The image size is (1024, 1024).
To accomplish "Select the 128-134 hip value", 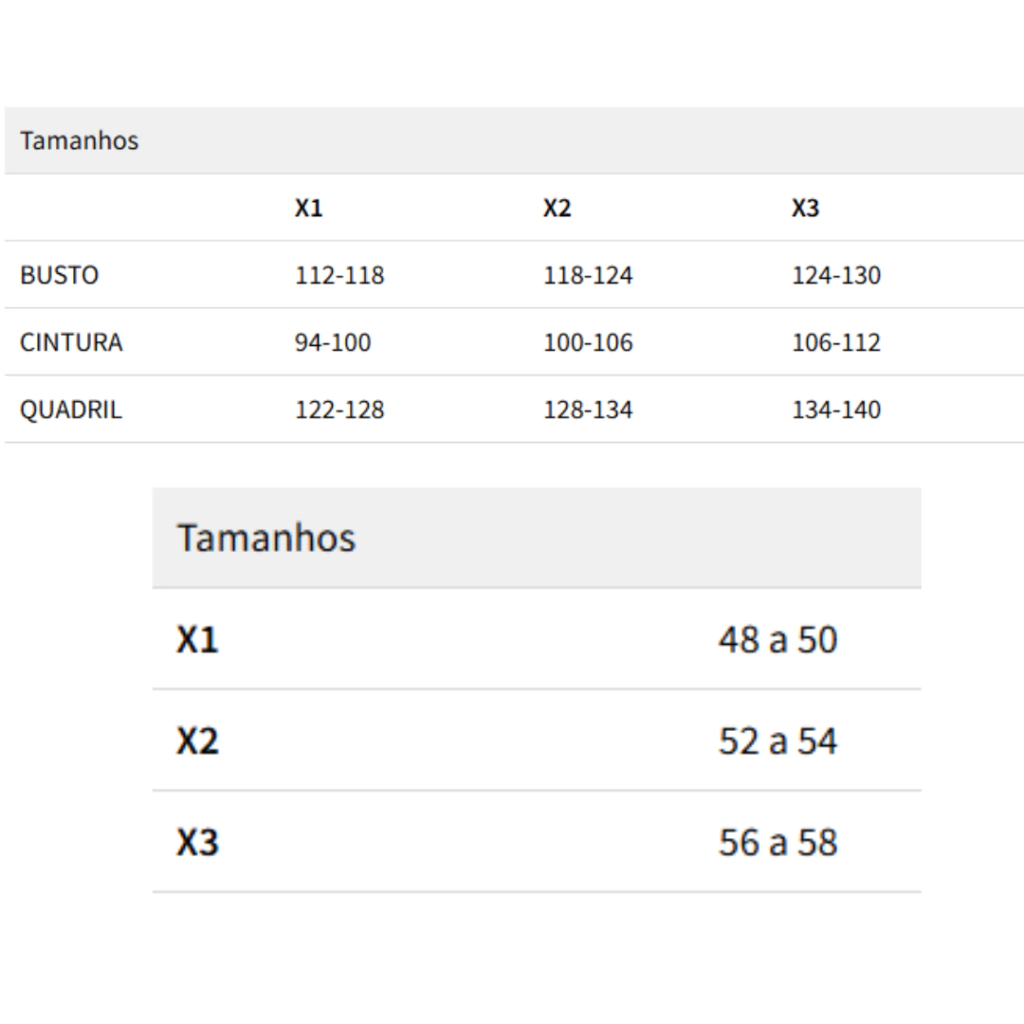I will click(x=588, y=409).
